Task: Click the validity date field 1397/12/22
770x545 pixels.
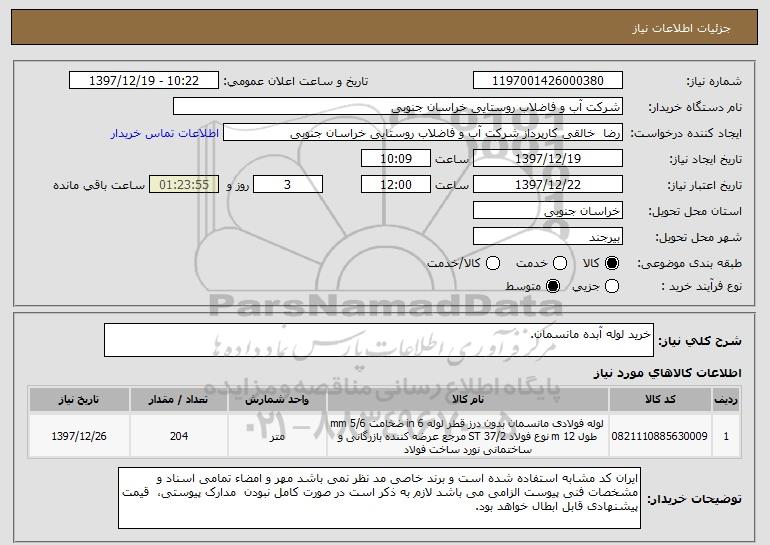Action: coord(548,185)
